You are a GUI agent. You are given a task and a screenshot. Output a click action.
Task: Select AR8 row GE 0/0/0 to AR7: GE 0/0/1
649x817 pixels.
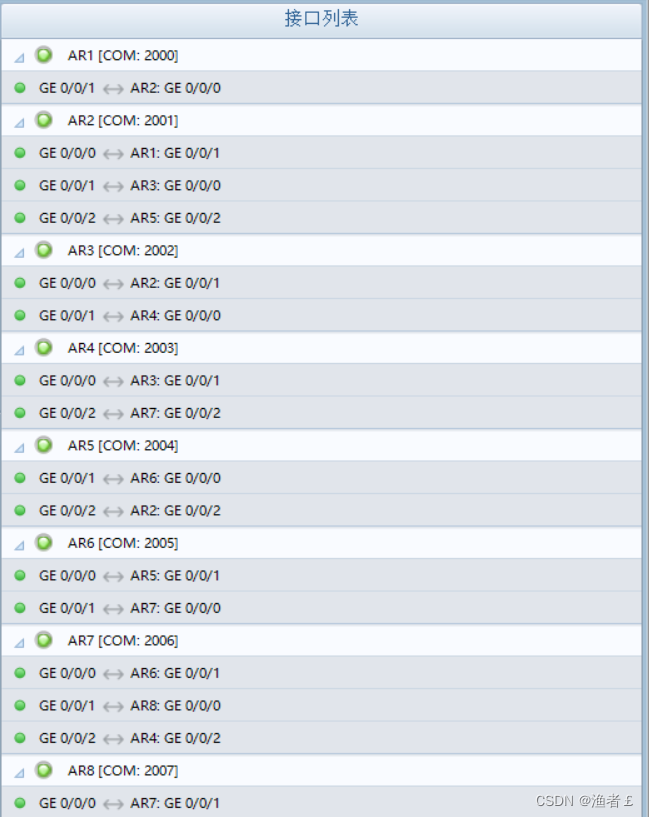point(321,802)
